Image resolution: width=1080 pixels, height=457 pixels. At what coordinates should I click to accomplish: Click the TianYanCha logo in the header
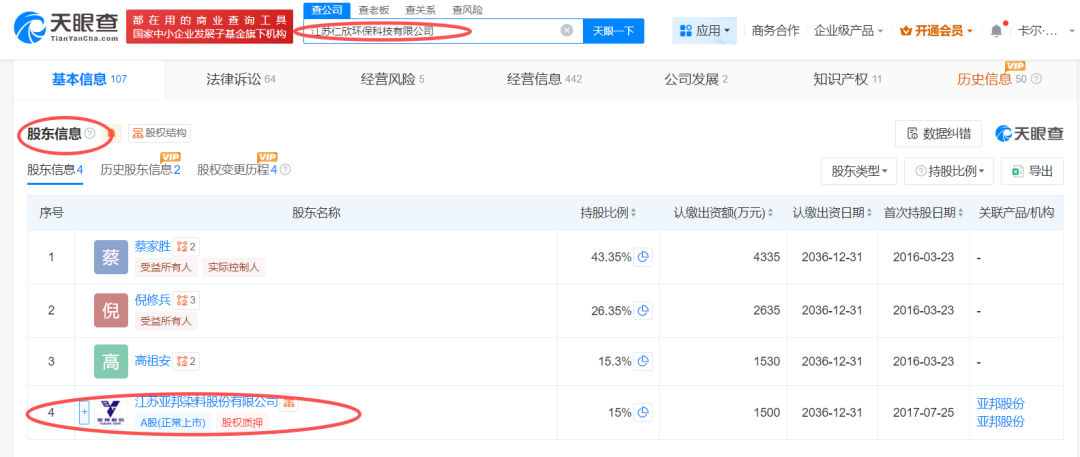pyautogui.click(x=63, y=26)
